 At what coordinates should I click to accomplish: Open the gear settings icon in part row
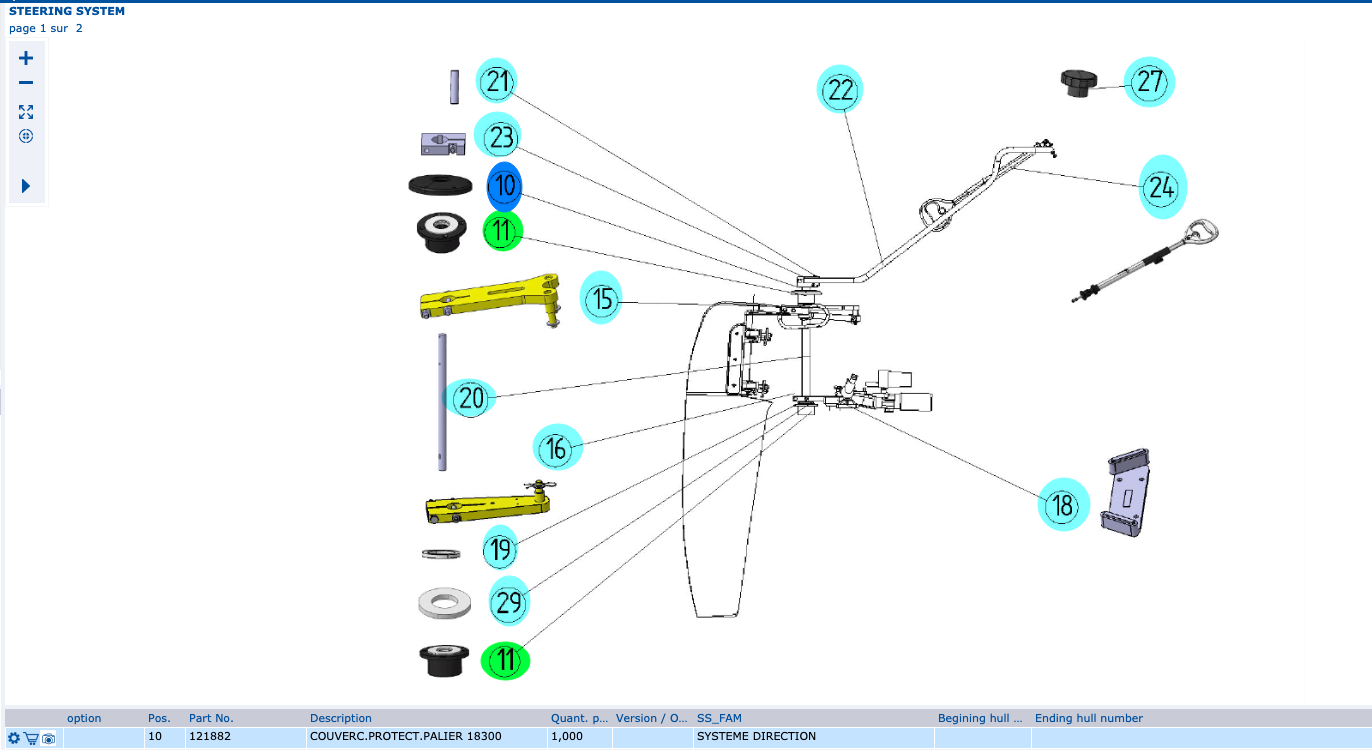[x=14, y=738]
